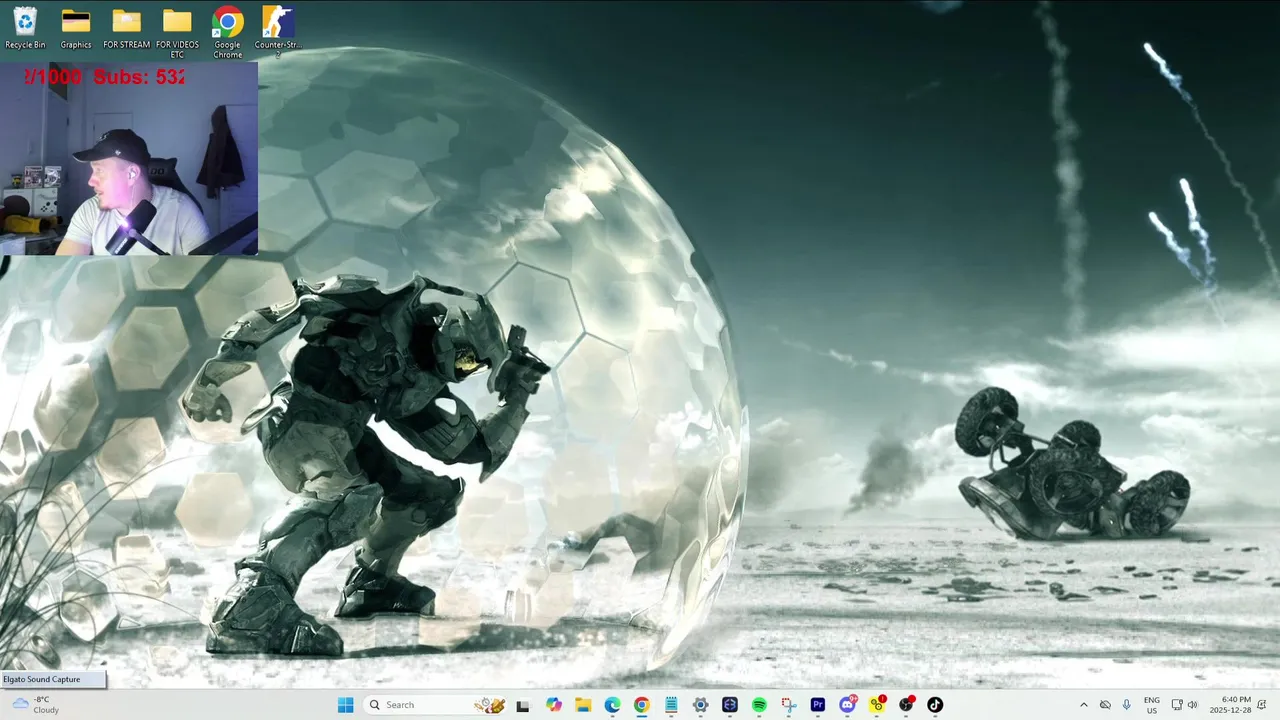Open the dark blue taskbar app beside Settings

[x=730, y=705]
